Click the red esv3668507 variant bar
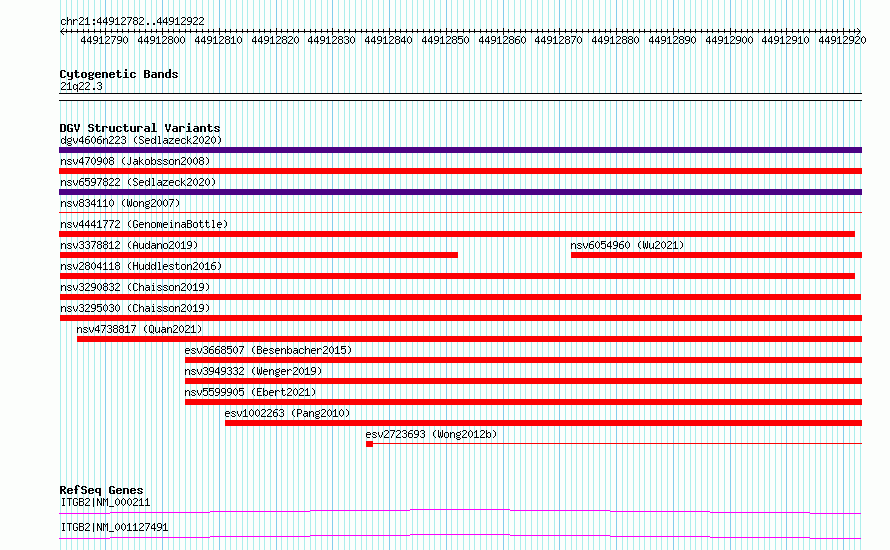 tap(523, 360)
